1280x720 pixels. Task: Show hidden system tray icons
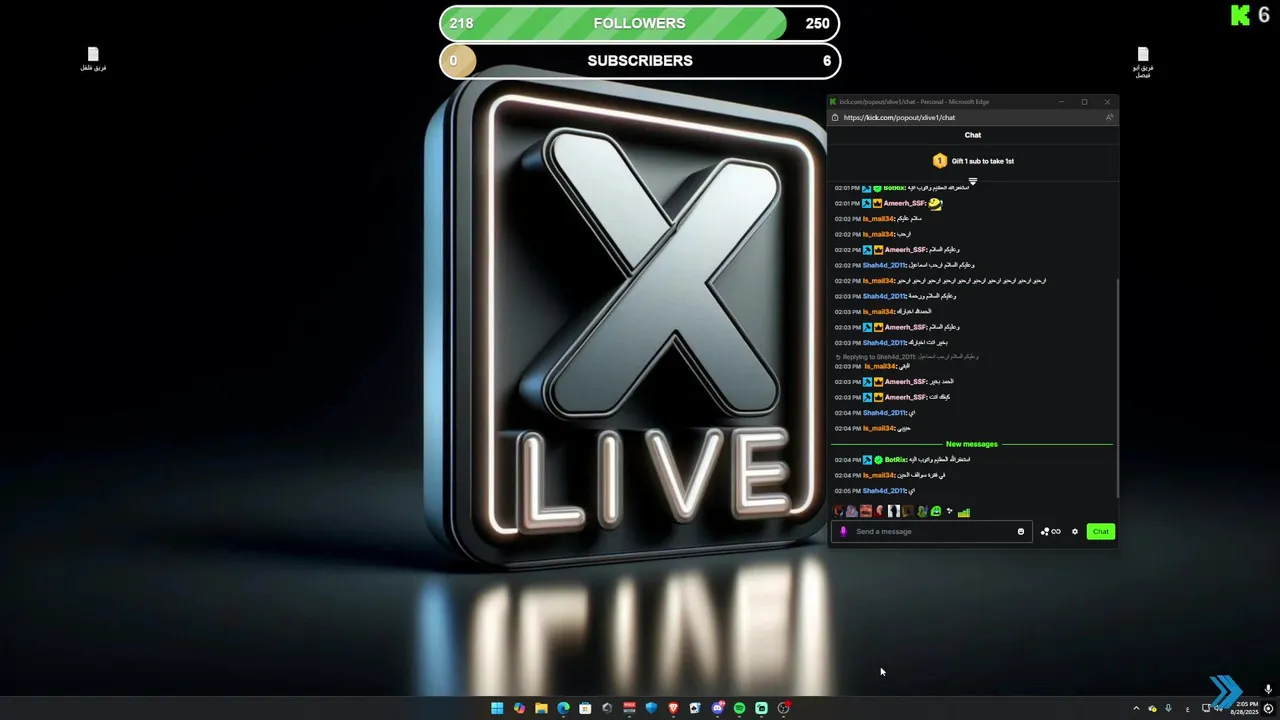pos(1136,708)
